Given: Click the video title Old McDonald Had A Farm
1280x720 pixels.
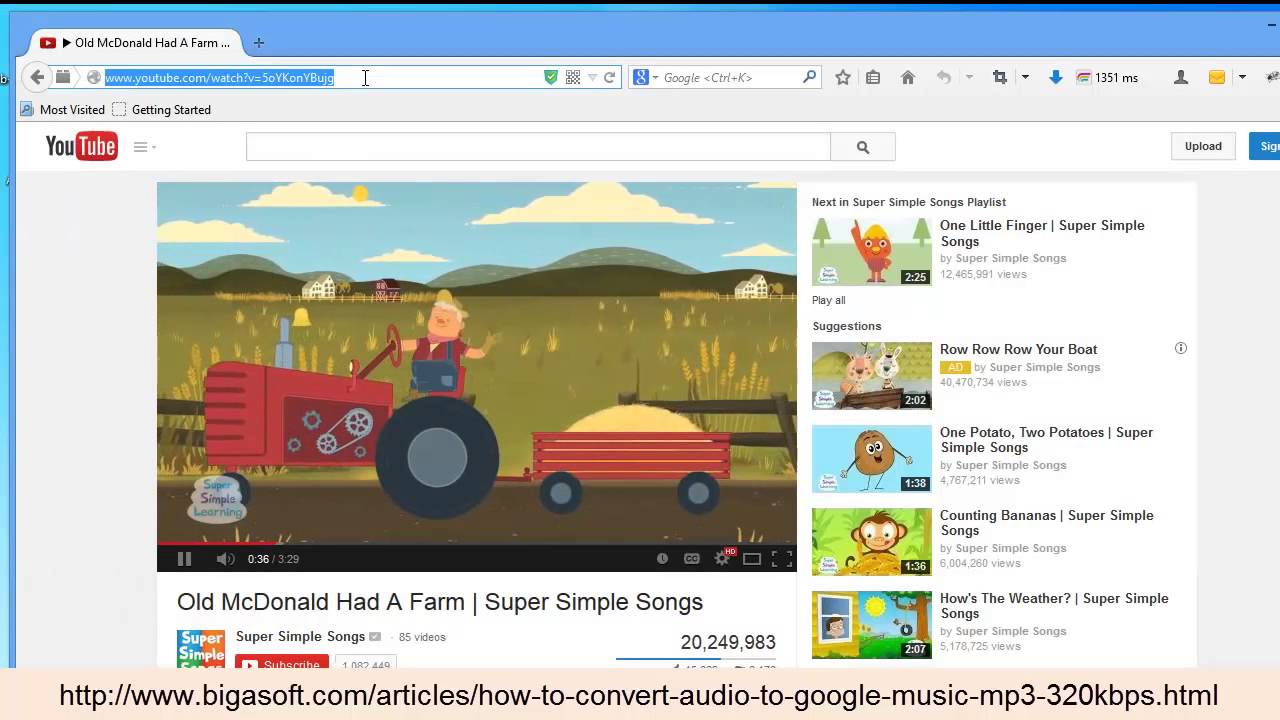Looking at the screenshot, I should (440, 602).
